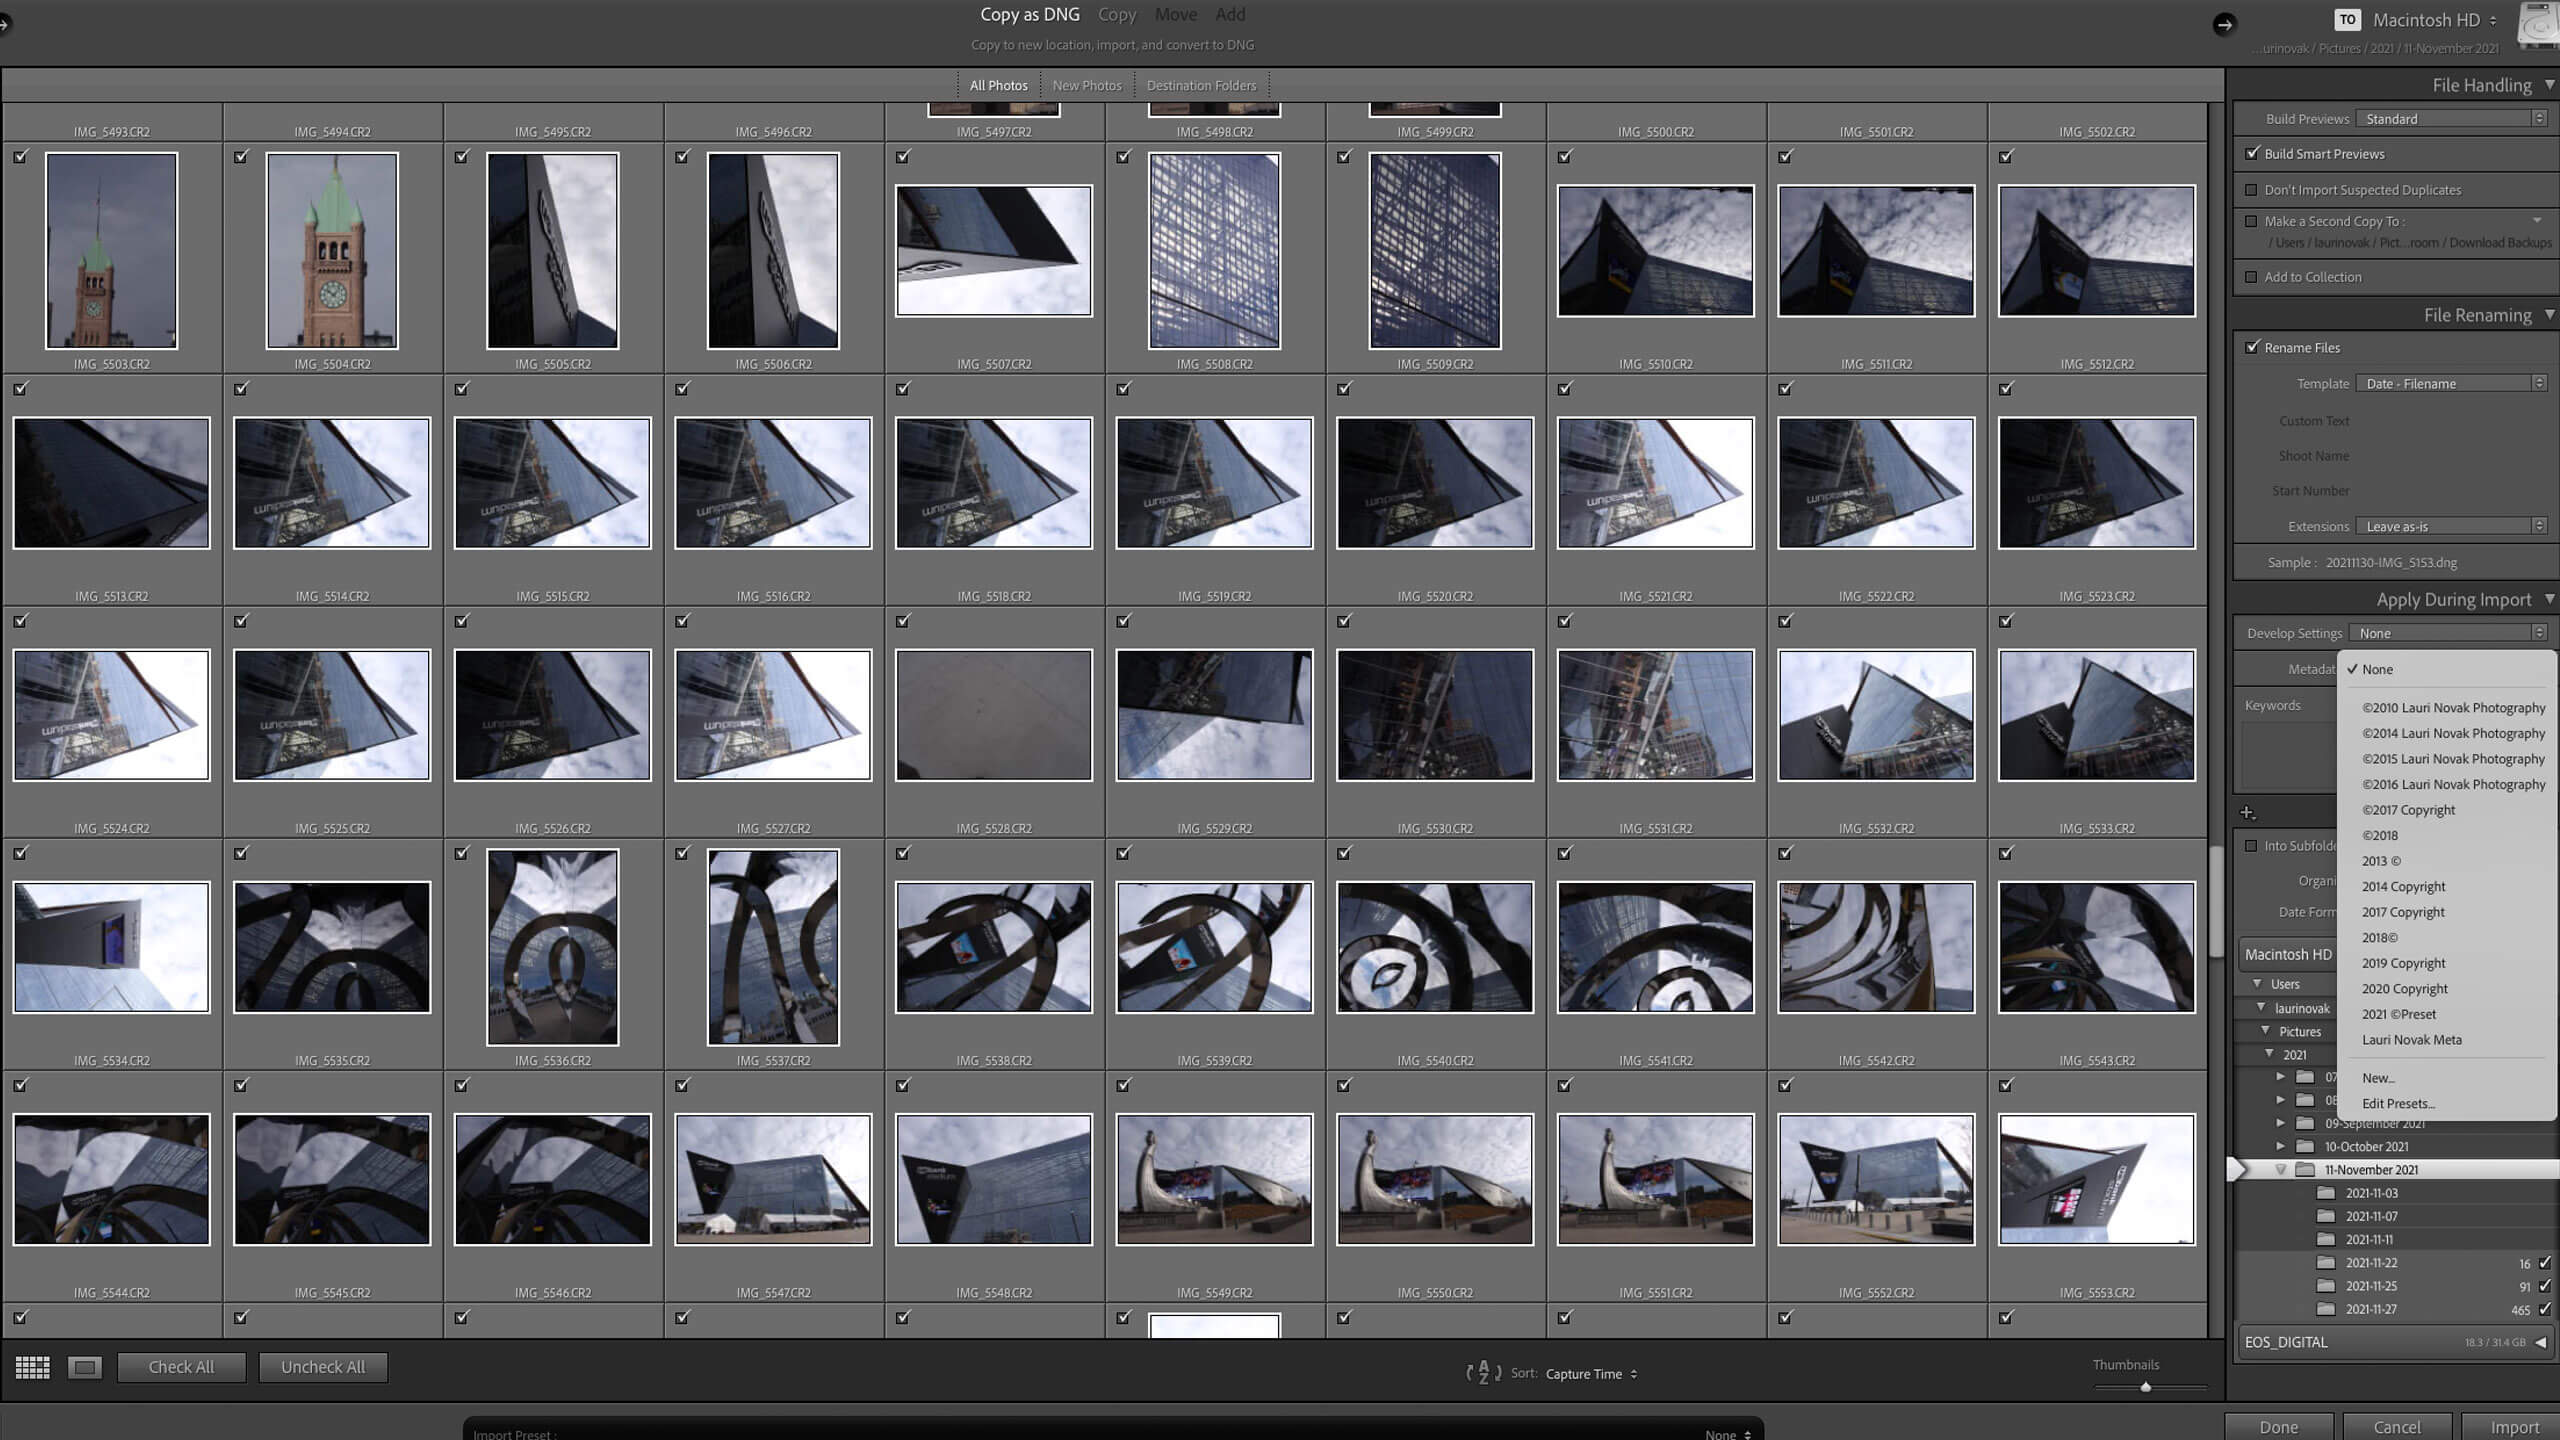Enable Don't Import Suspected Duplicates

pyautogui.click(x=2252, y=190)
